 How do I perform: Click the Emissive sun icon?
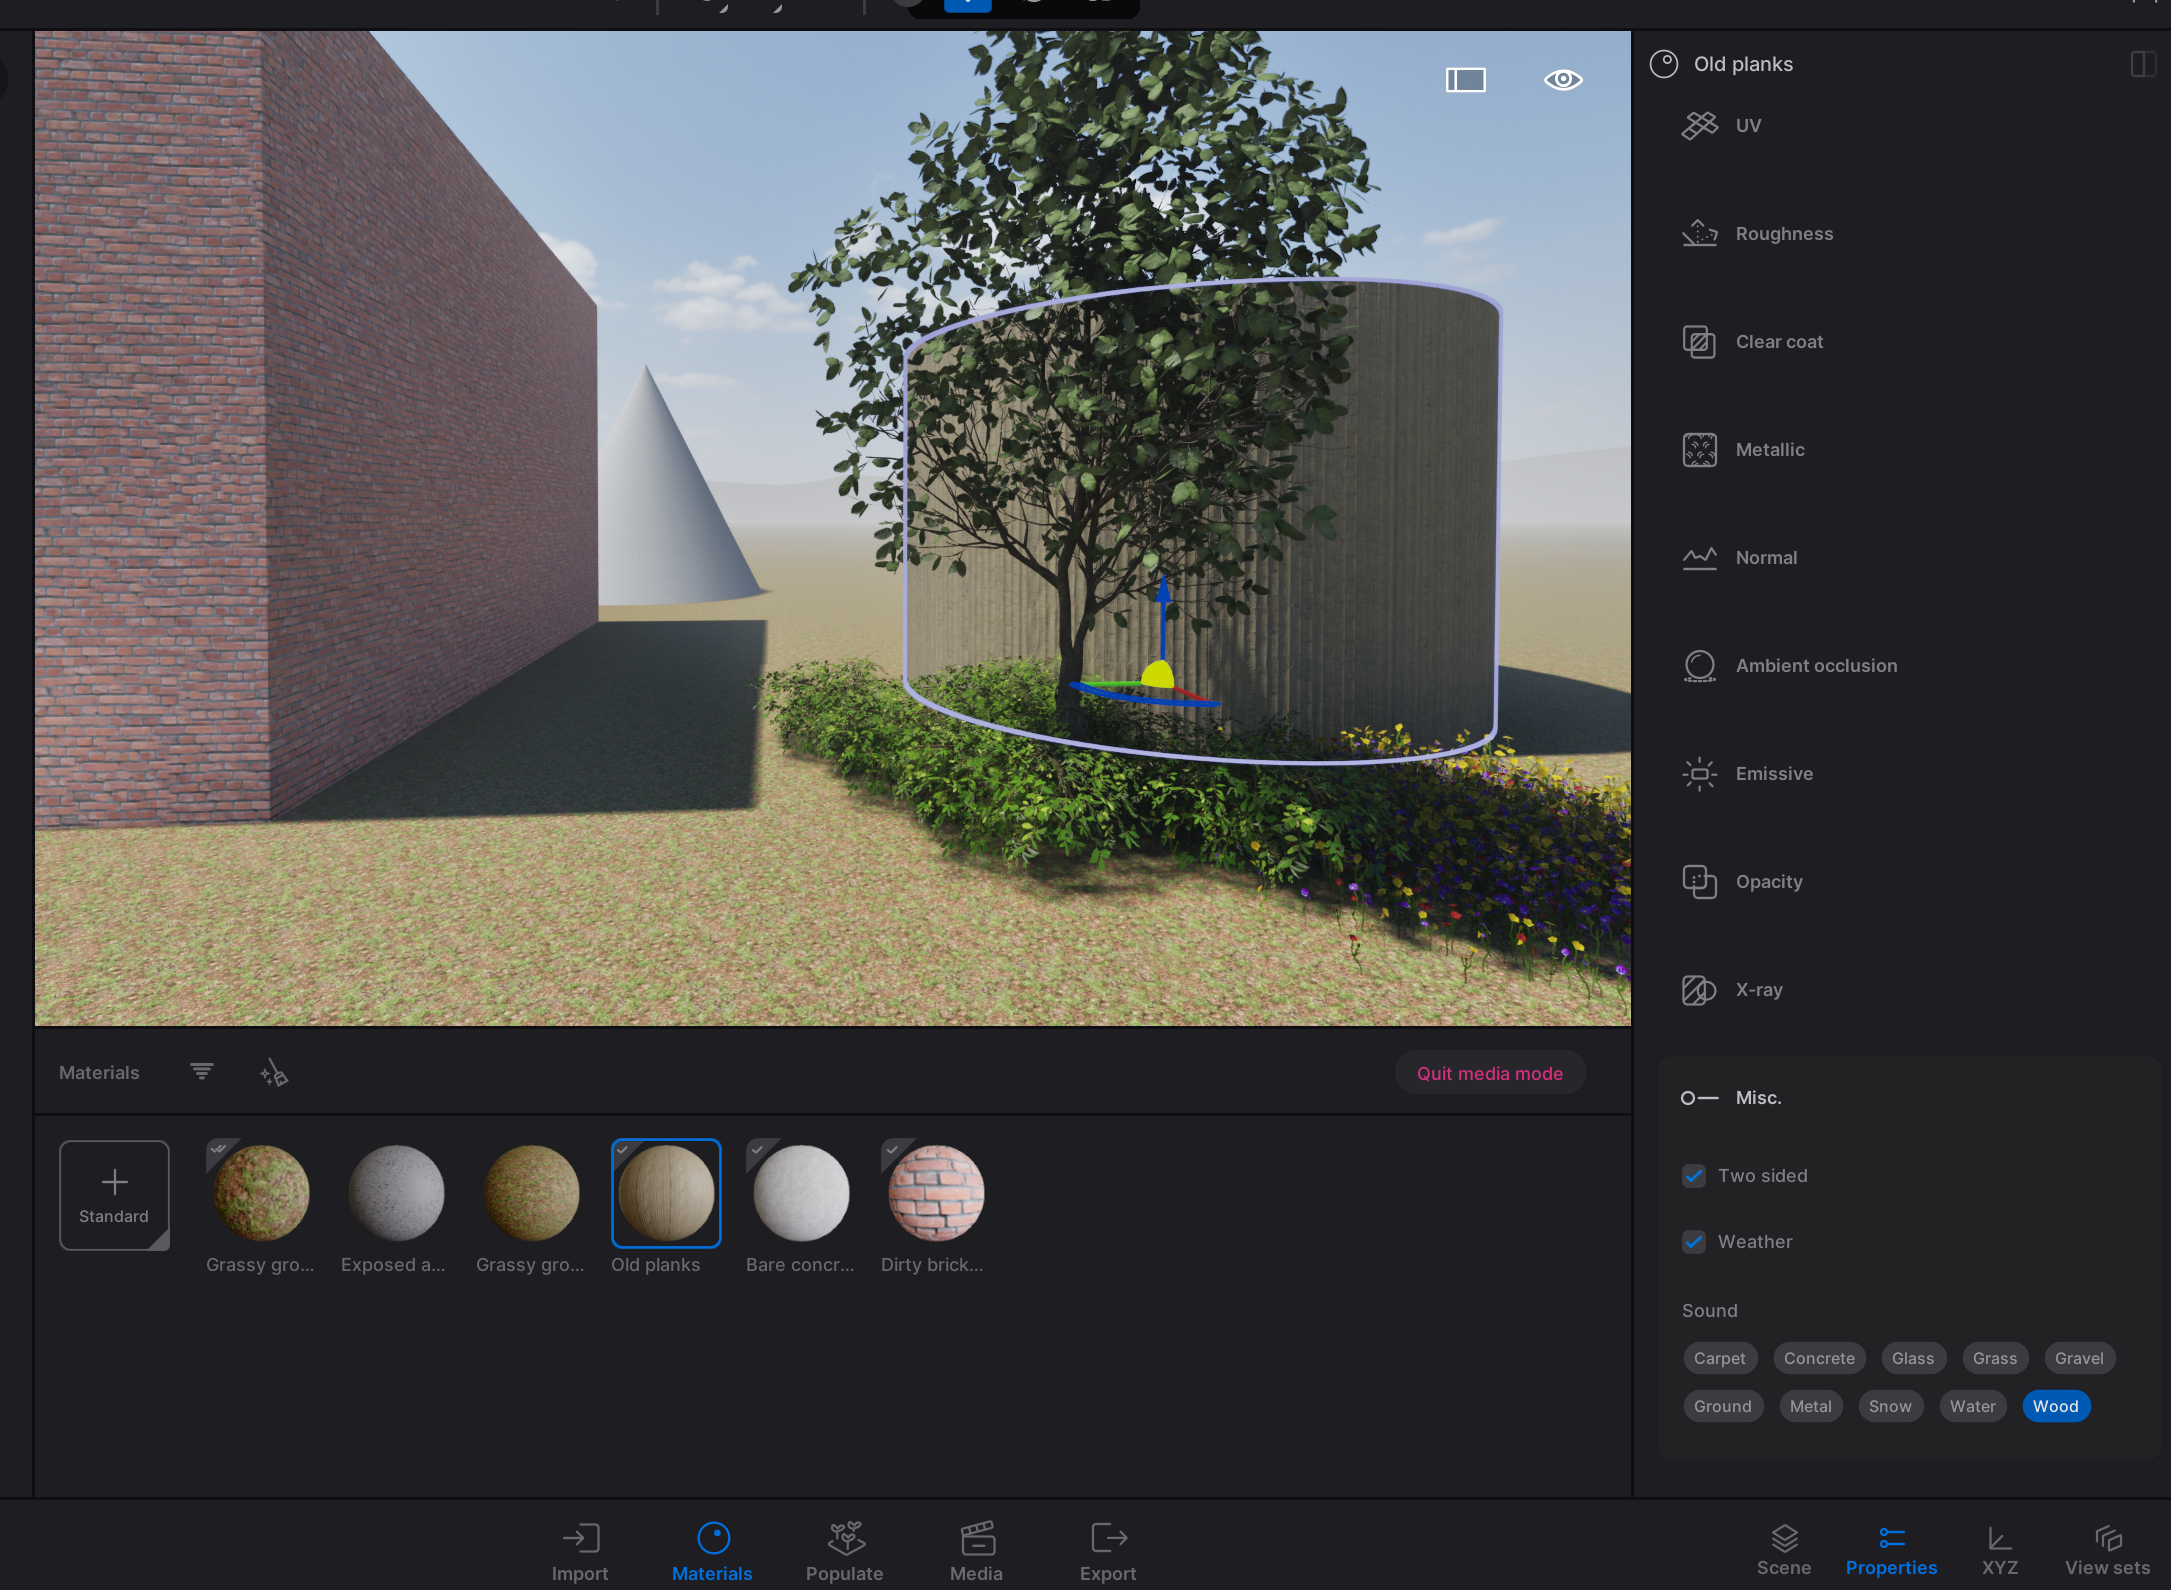[x=1699, y=774]
